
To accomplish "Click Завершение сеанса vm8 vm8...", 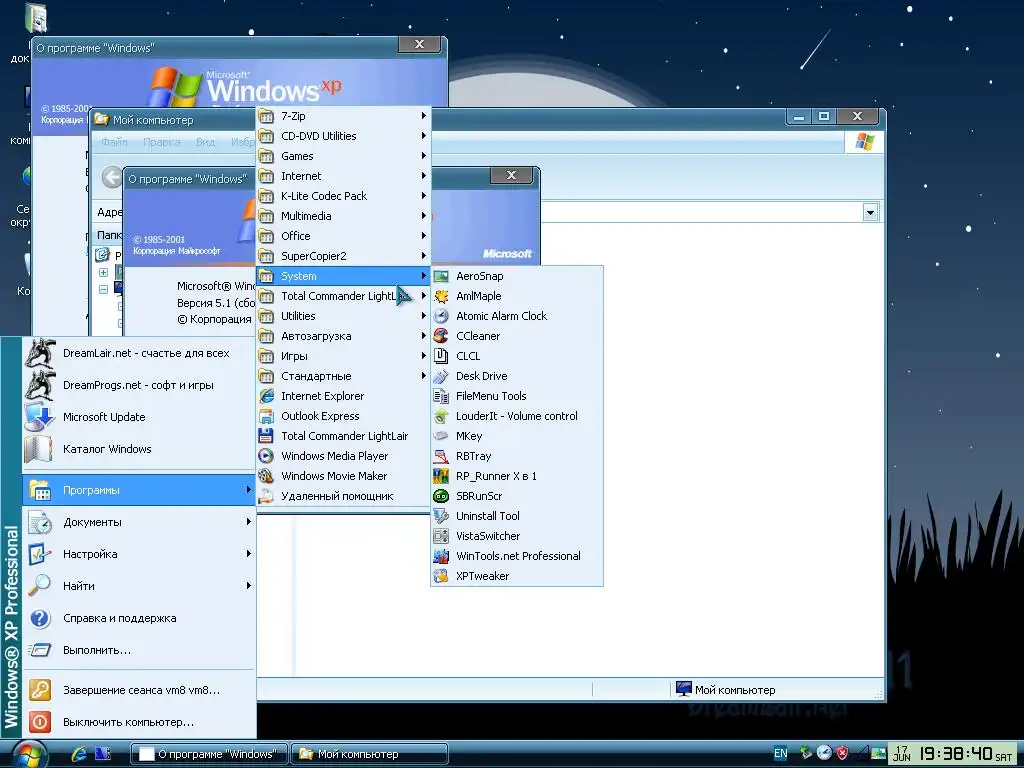I will [138, 690].
